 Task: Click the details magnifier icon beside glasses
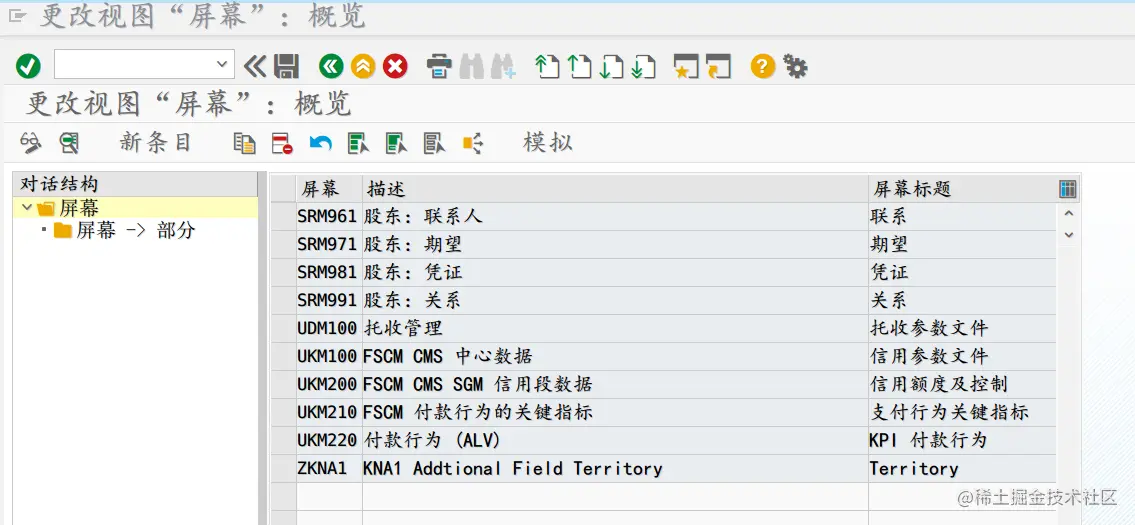coord(69,143)
